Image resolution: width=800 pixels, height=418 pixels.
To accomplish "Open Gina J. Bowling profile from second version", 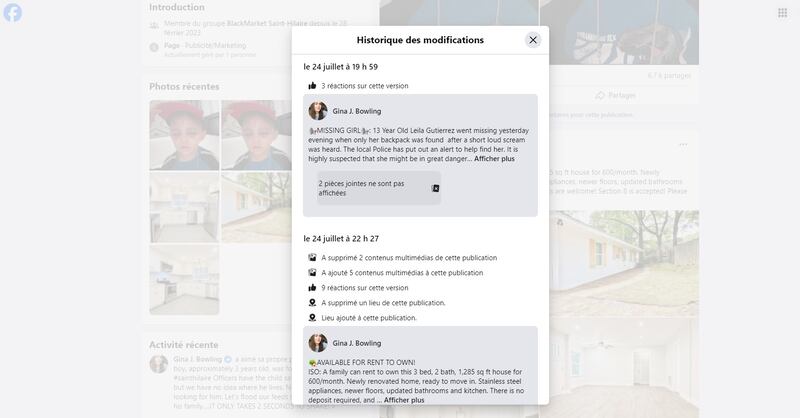I will (x=356, y=343).
